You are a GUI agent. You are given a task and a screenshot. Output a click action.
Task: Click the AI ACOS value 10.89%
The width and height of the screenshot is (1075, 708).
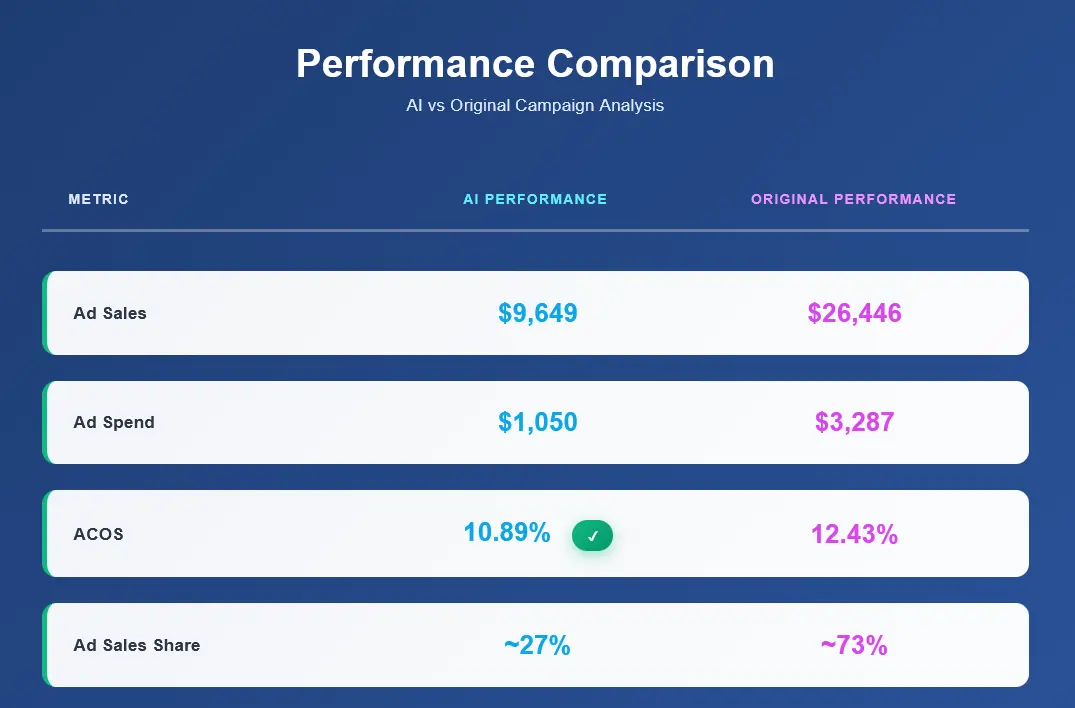(x=507, y=533)
